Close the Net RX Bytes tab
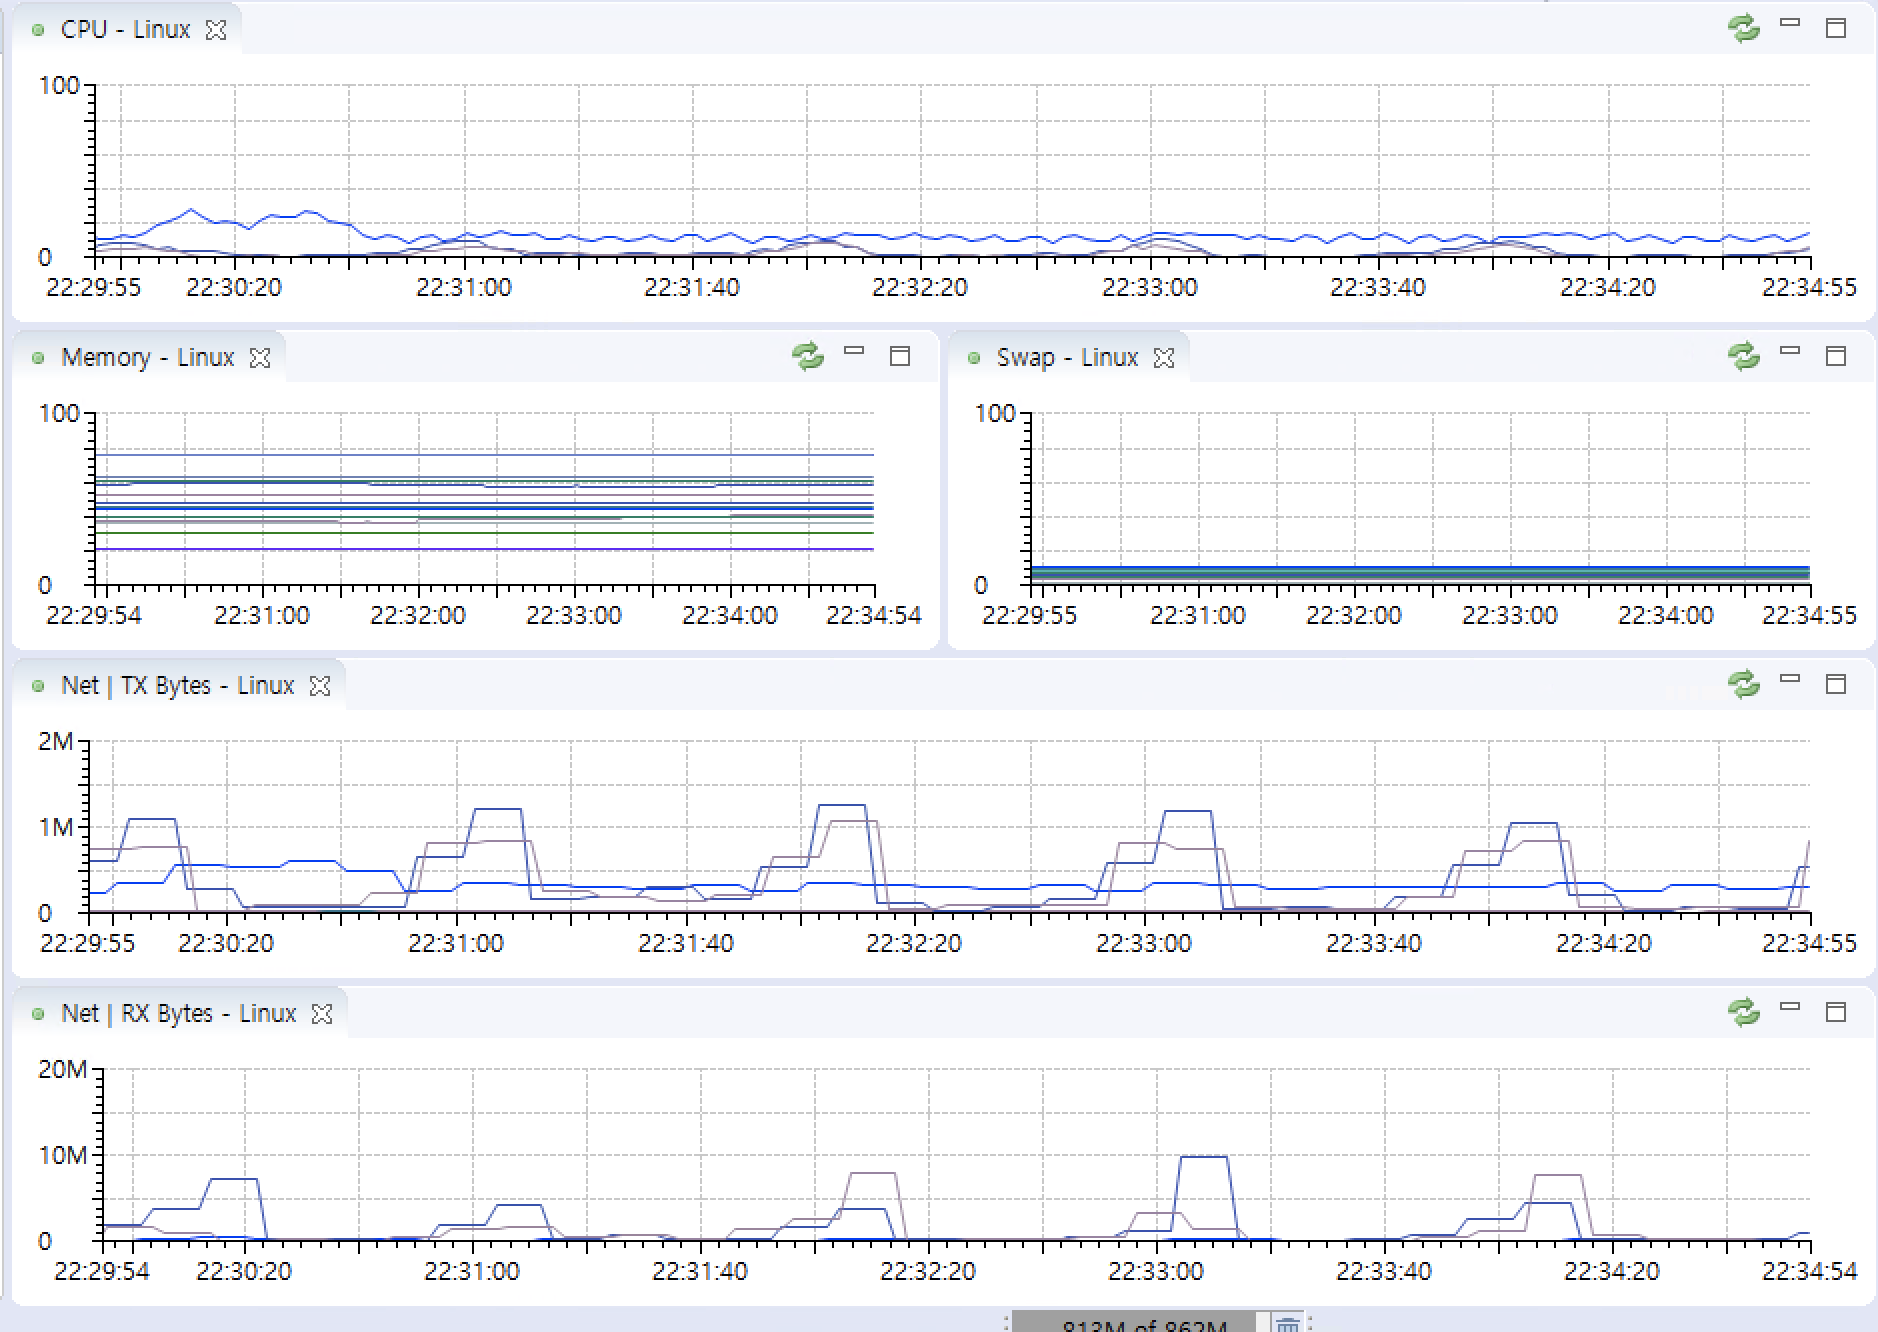Viewport: 1878px width, 1332px height. [x=322, y=1014]
